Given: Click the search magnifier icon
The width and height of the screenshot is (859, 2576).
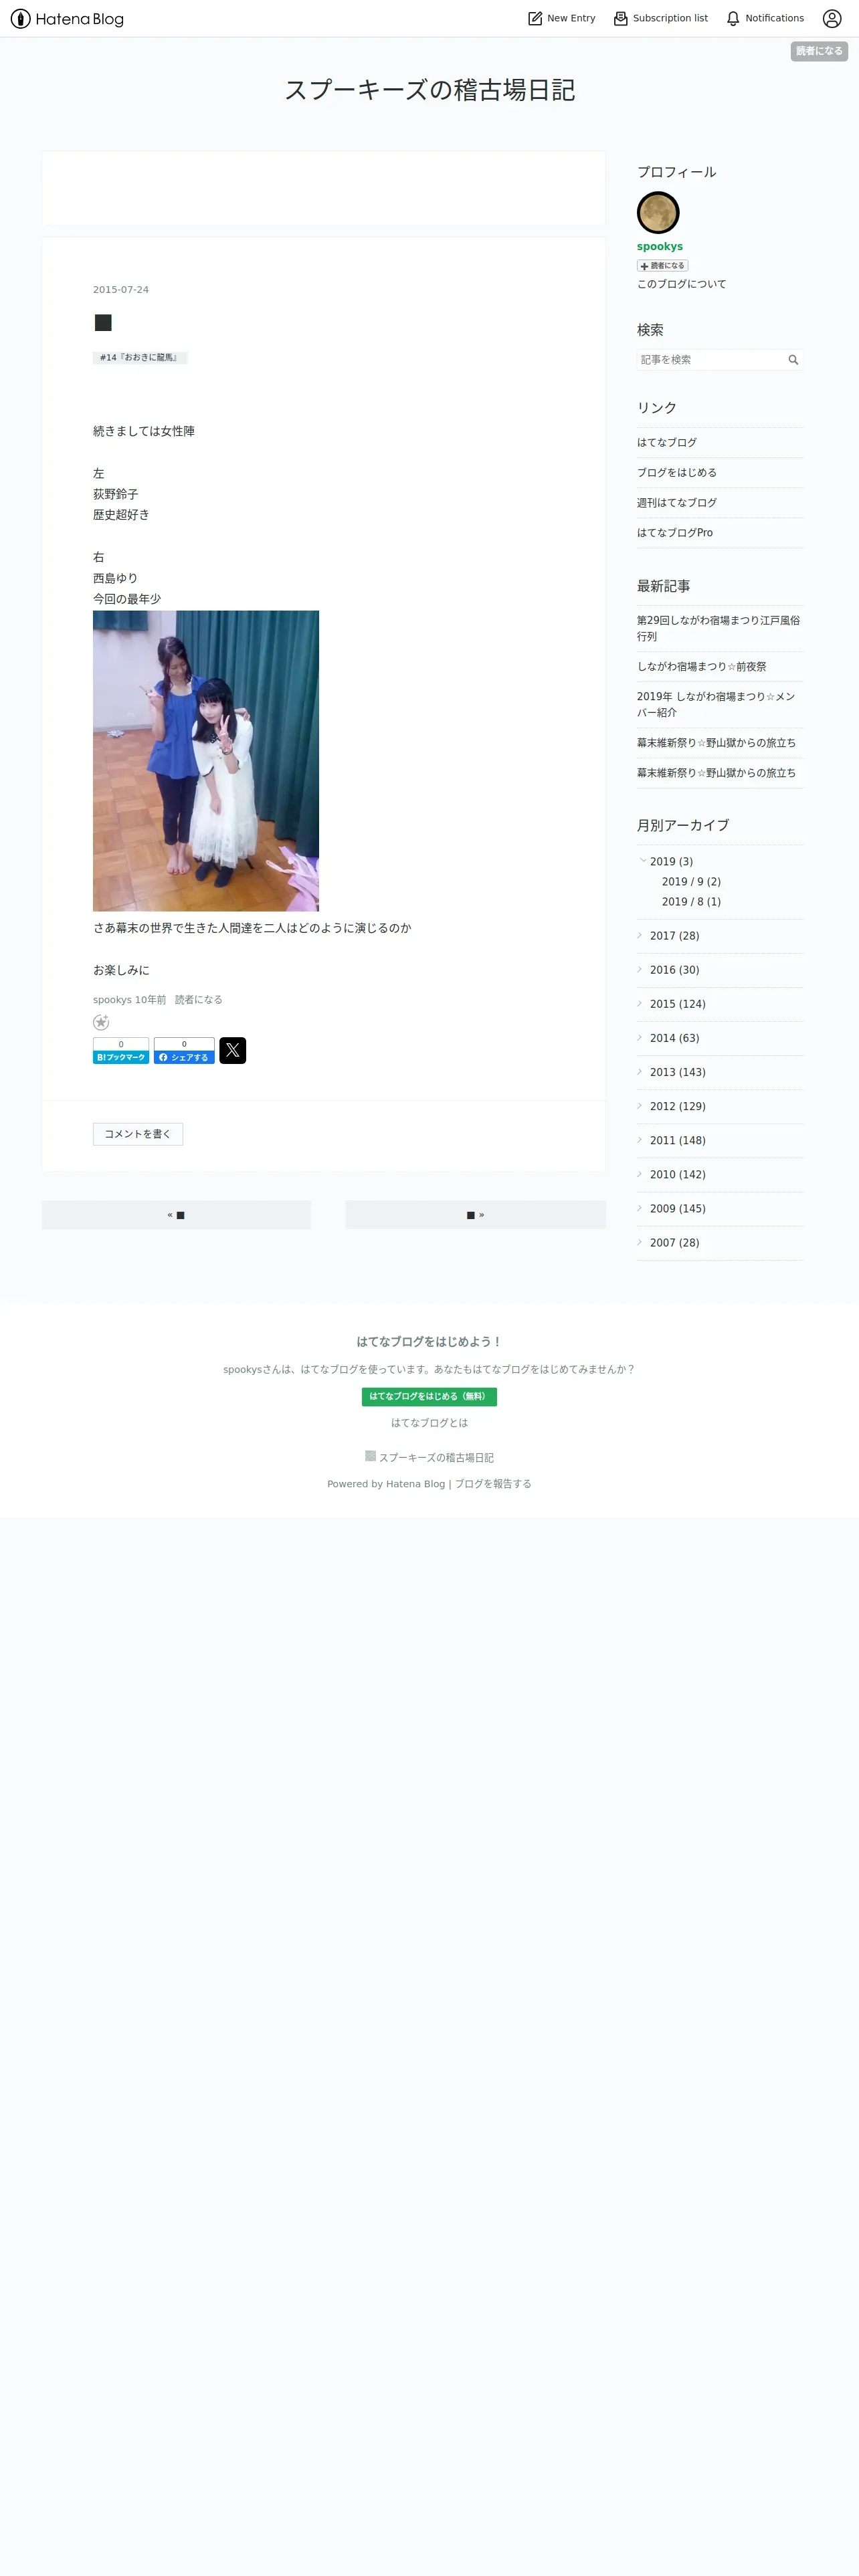Looking at the screenshot, I should [x=793, y=360].
